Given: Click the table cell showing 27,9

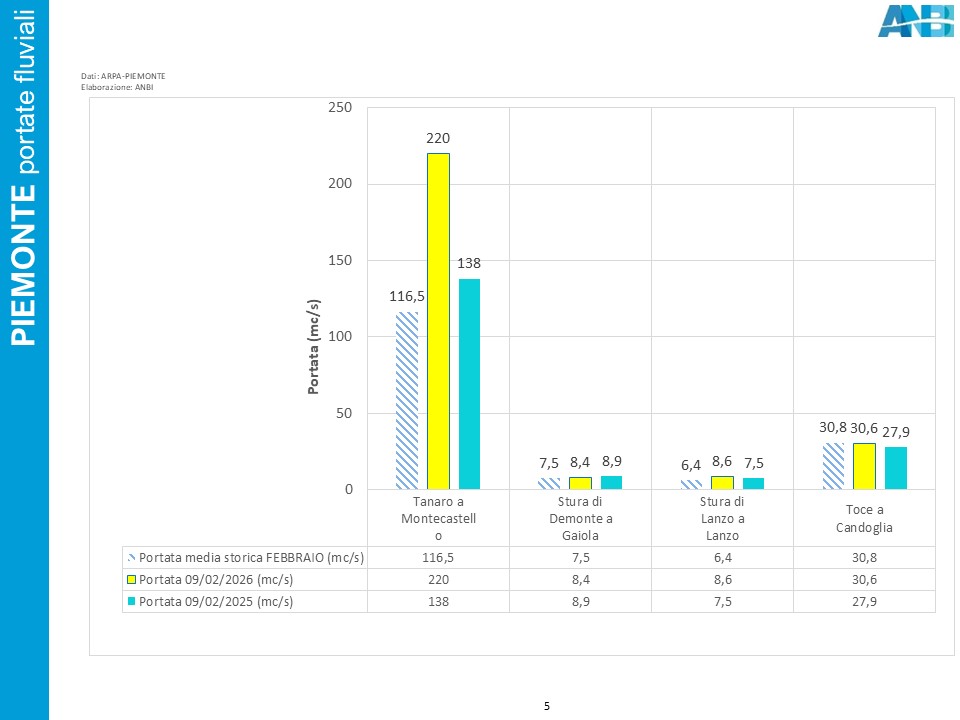Looking at the screenshot, I should (864, 601).
